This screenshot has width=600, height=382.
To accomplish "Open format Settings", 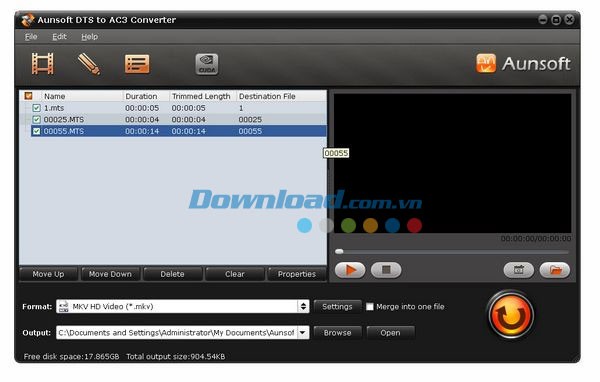I will tap(337, 307).
